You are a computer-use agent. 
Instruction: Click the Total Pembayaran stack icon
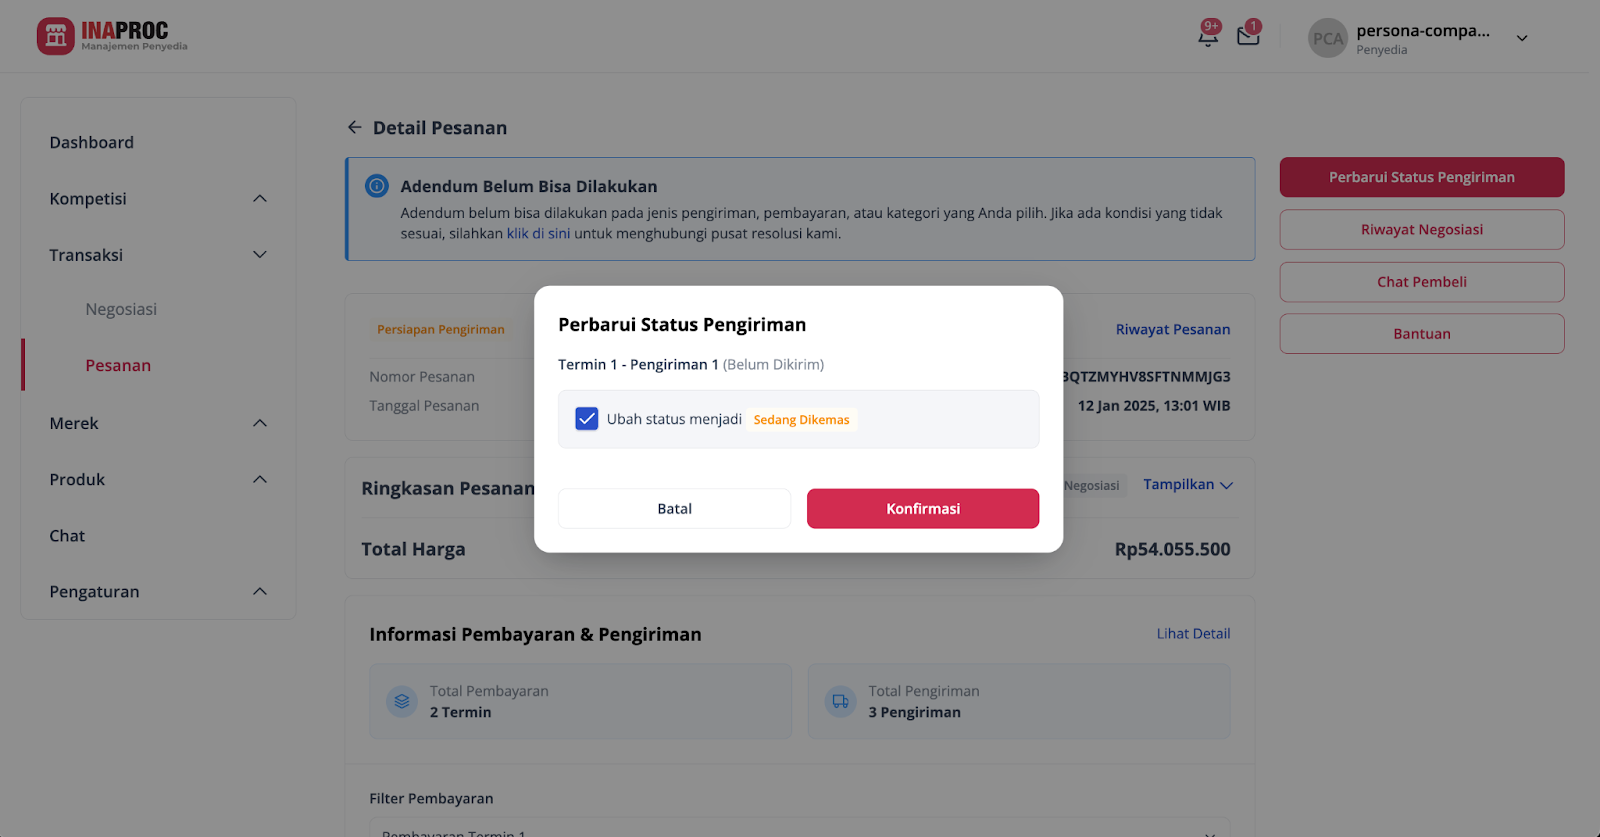click(402, 701)
